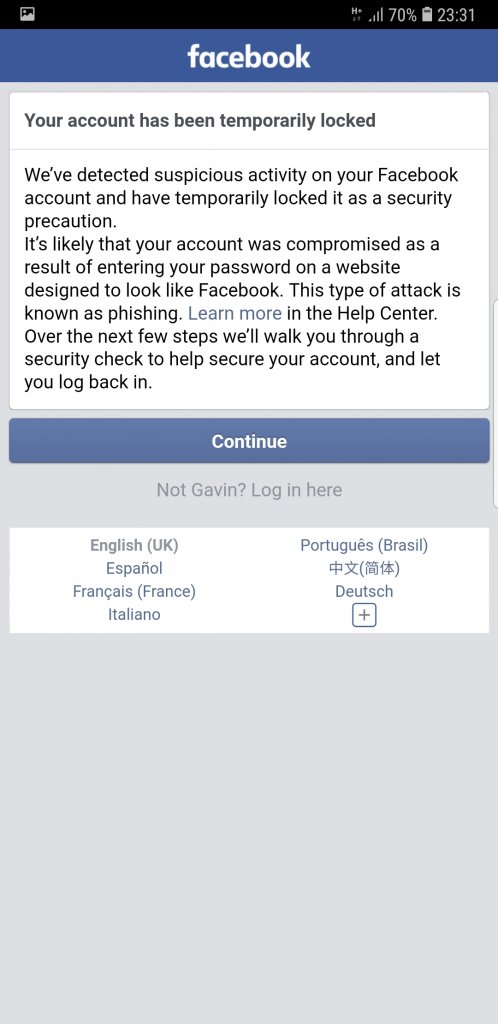
Task: Click Not Gavin? Log in here
Action: [x=249, y=490]
